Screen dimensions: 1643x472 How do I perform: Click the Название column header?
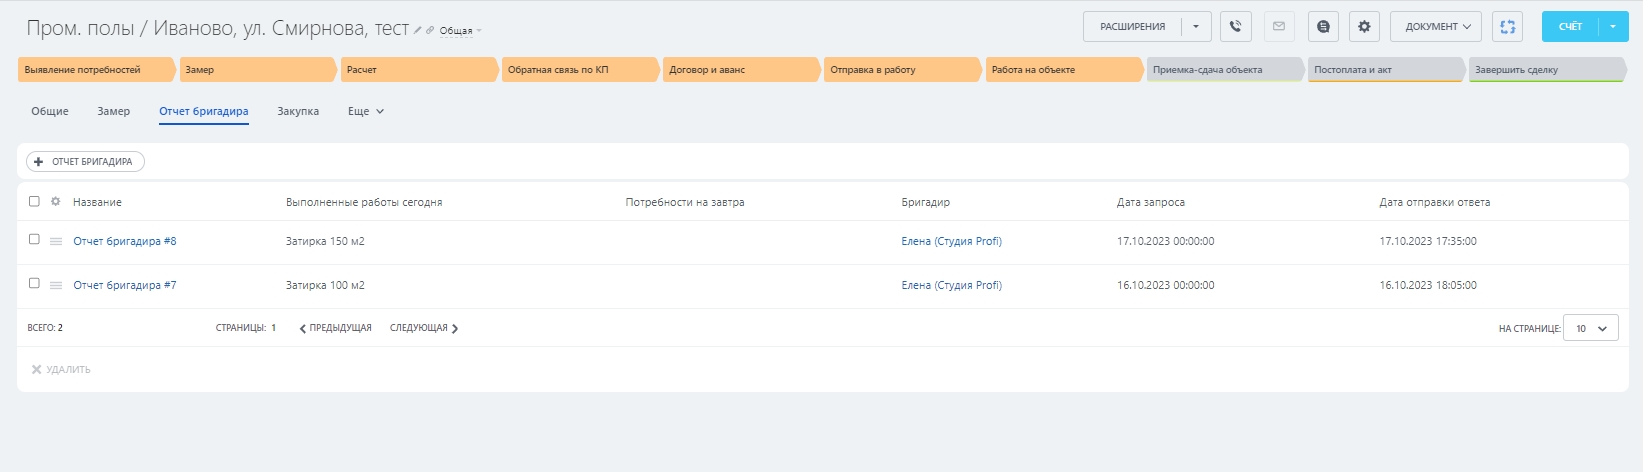(x=97, y=202)
